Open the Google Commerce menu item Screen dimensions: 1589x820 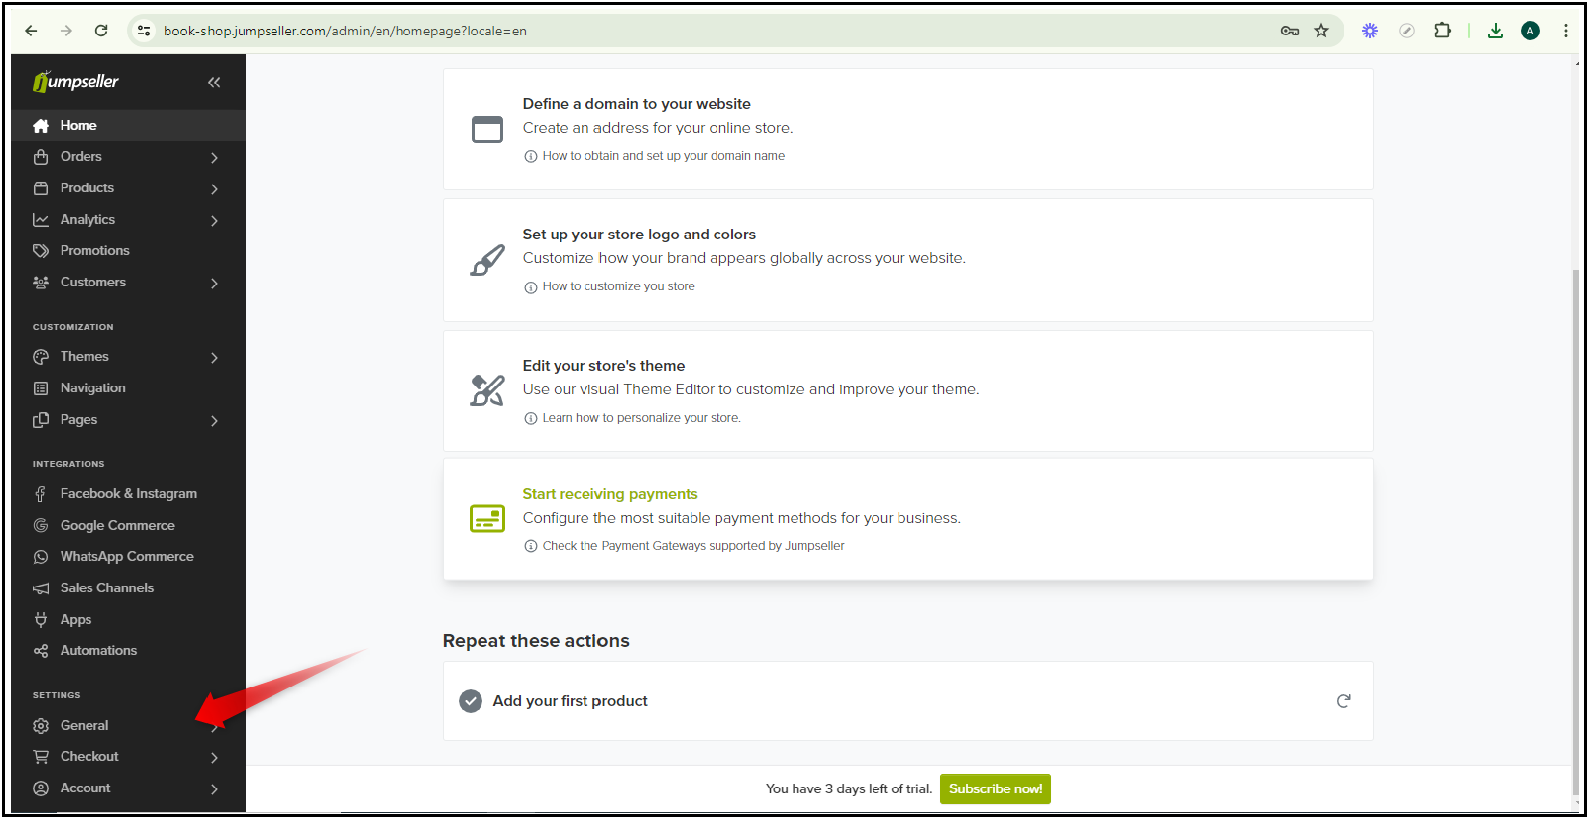click(x=128, y=526)
